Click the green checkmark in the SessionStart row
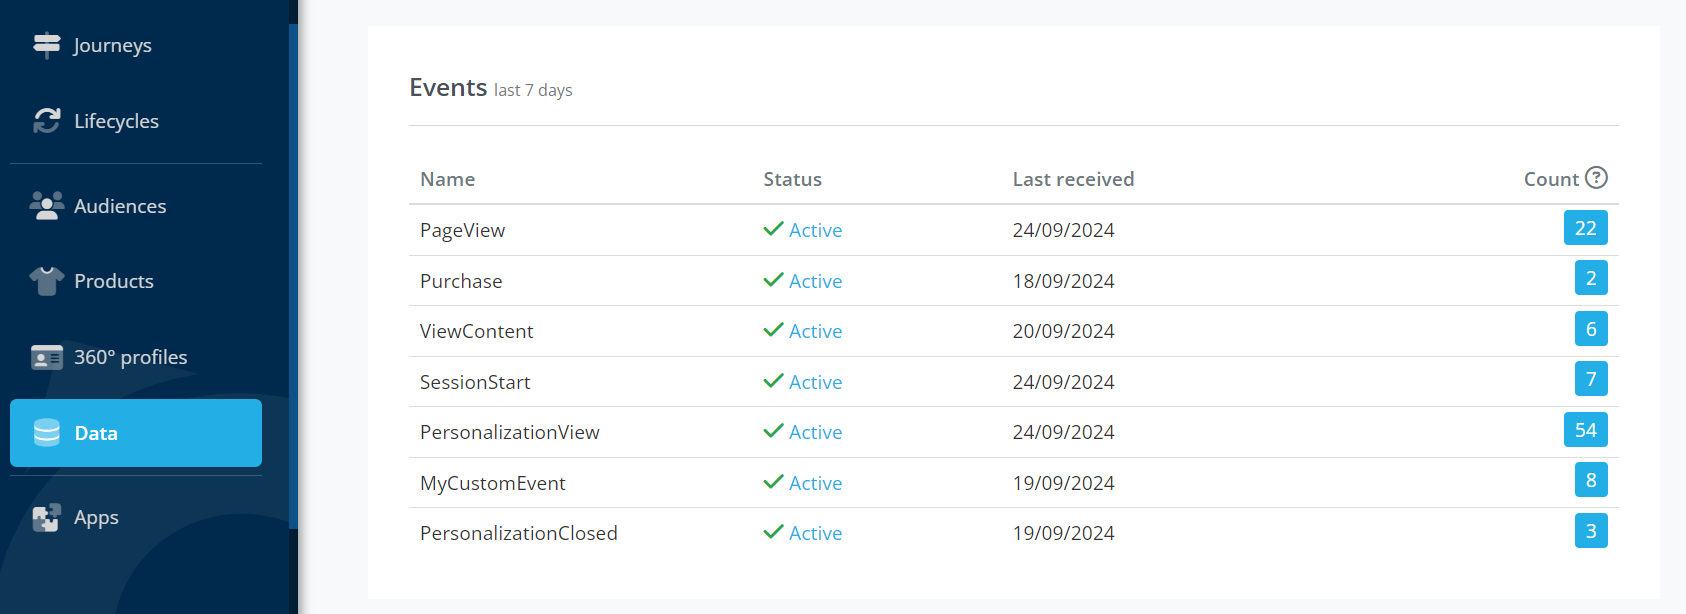The image size is (1686, 614). pyautogui.click(x=773, y=381)
